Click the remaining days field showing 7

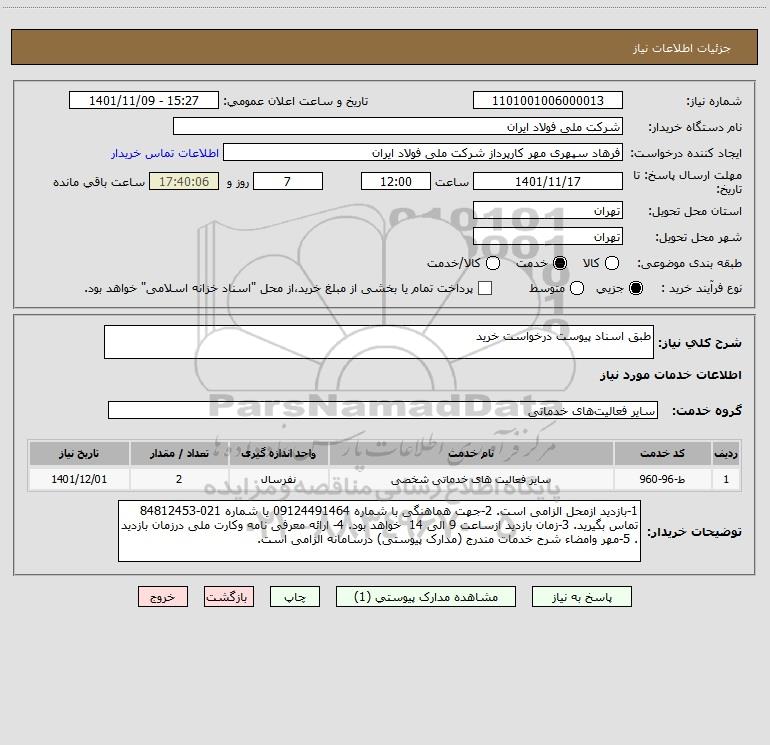[288, 181]
